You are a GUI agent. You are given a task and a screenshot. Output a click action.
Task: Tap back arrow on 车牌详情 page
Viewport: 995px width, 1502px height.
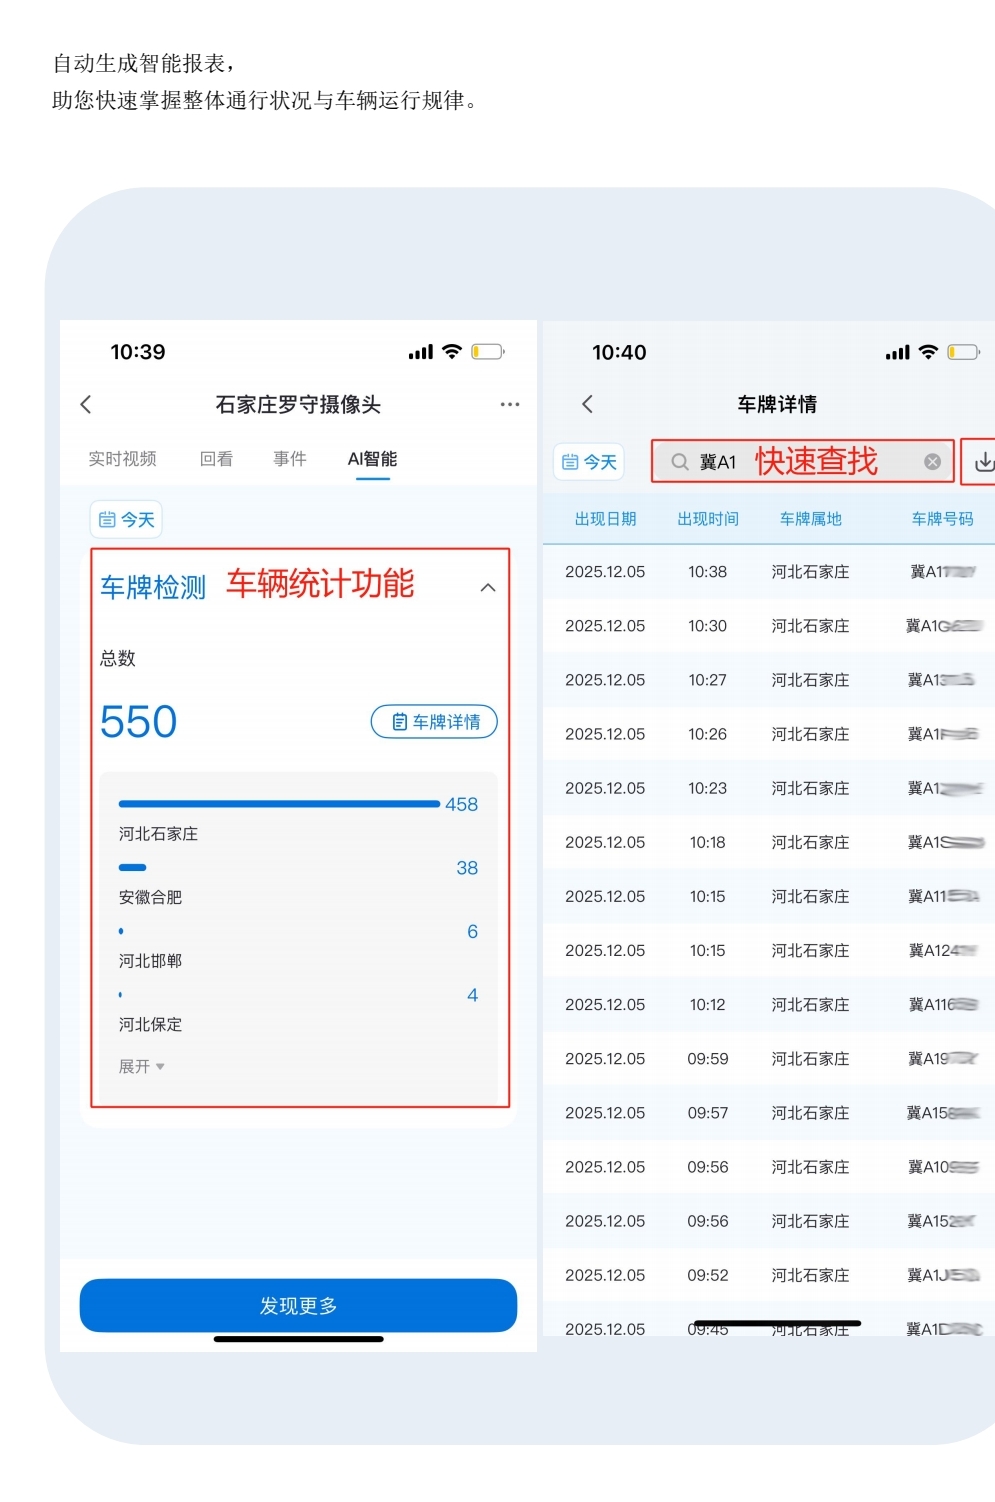point(588,404)
